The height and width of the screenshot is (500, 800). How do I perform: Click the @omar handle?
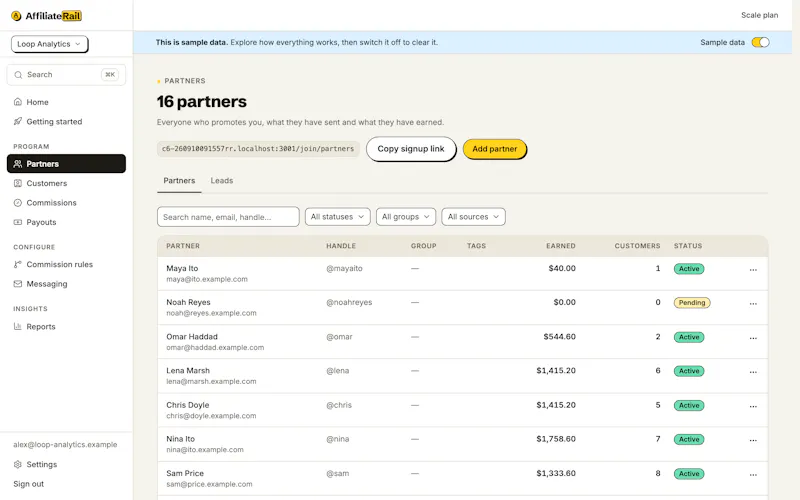339,337
